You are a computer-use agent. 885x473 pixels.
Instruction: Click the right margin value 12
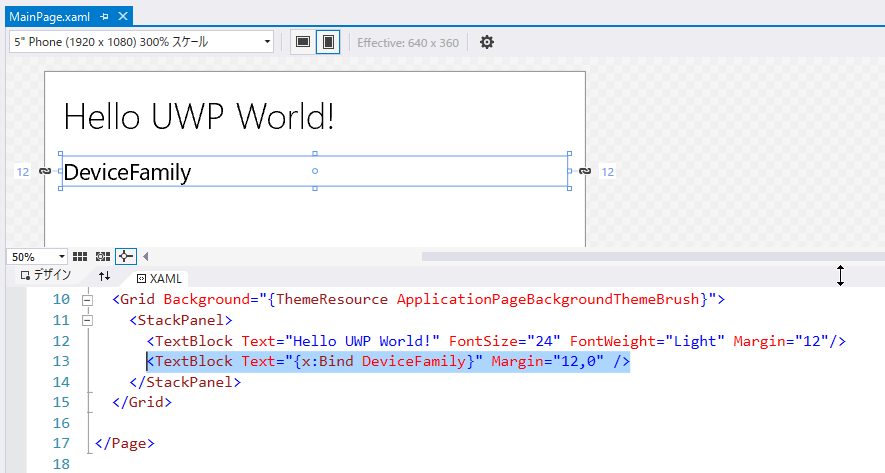tap(607, 172)
